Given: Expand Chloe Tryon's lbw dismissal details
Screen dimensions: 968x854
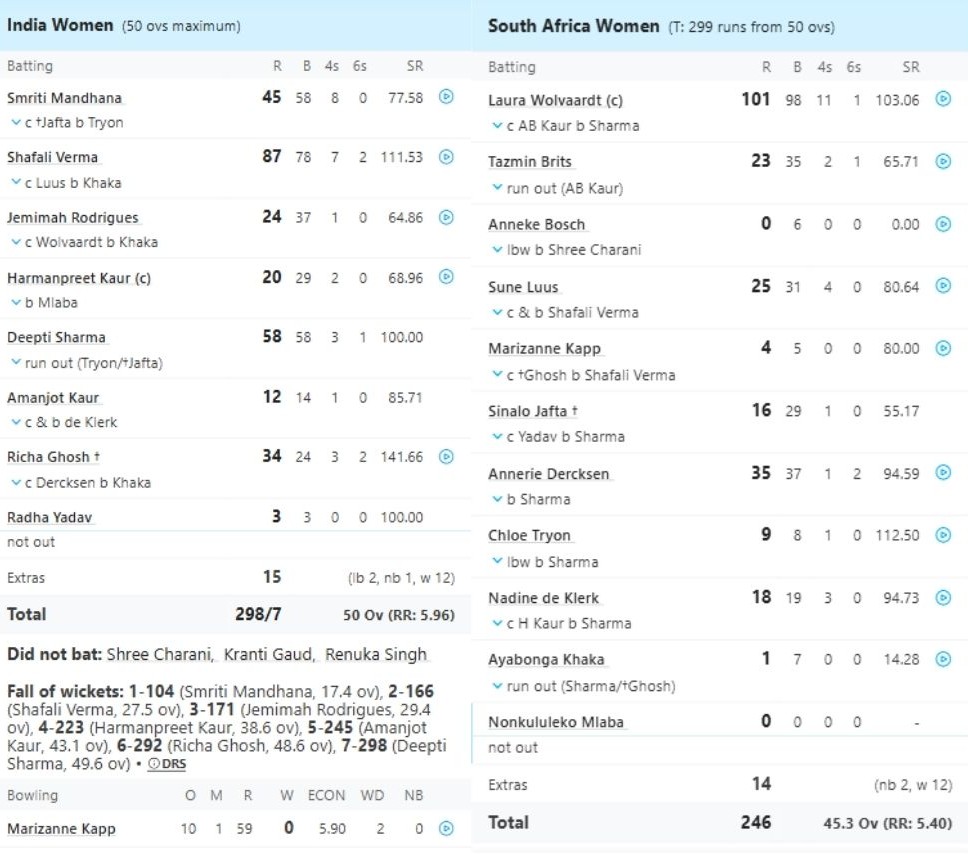Looking at the screenshot, I should point(497,562).
